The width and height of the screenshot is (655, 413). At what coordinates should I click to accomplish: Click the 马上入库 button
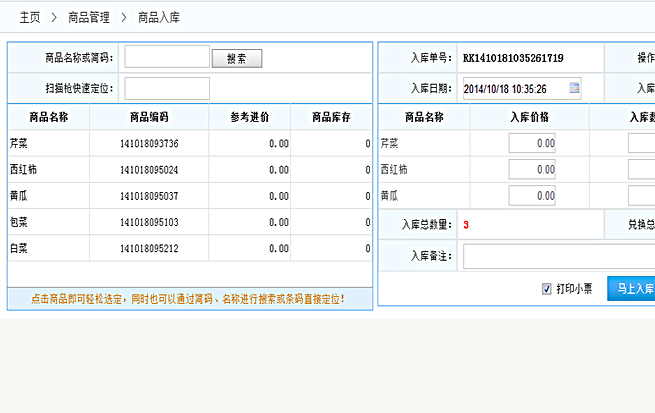[x=631, y=288]
